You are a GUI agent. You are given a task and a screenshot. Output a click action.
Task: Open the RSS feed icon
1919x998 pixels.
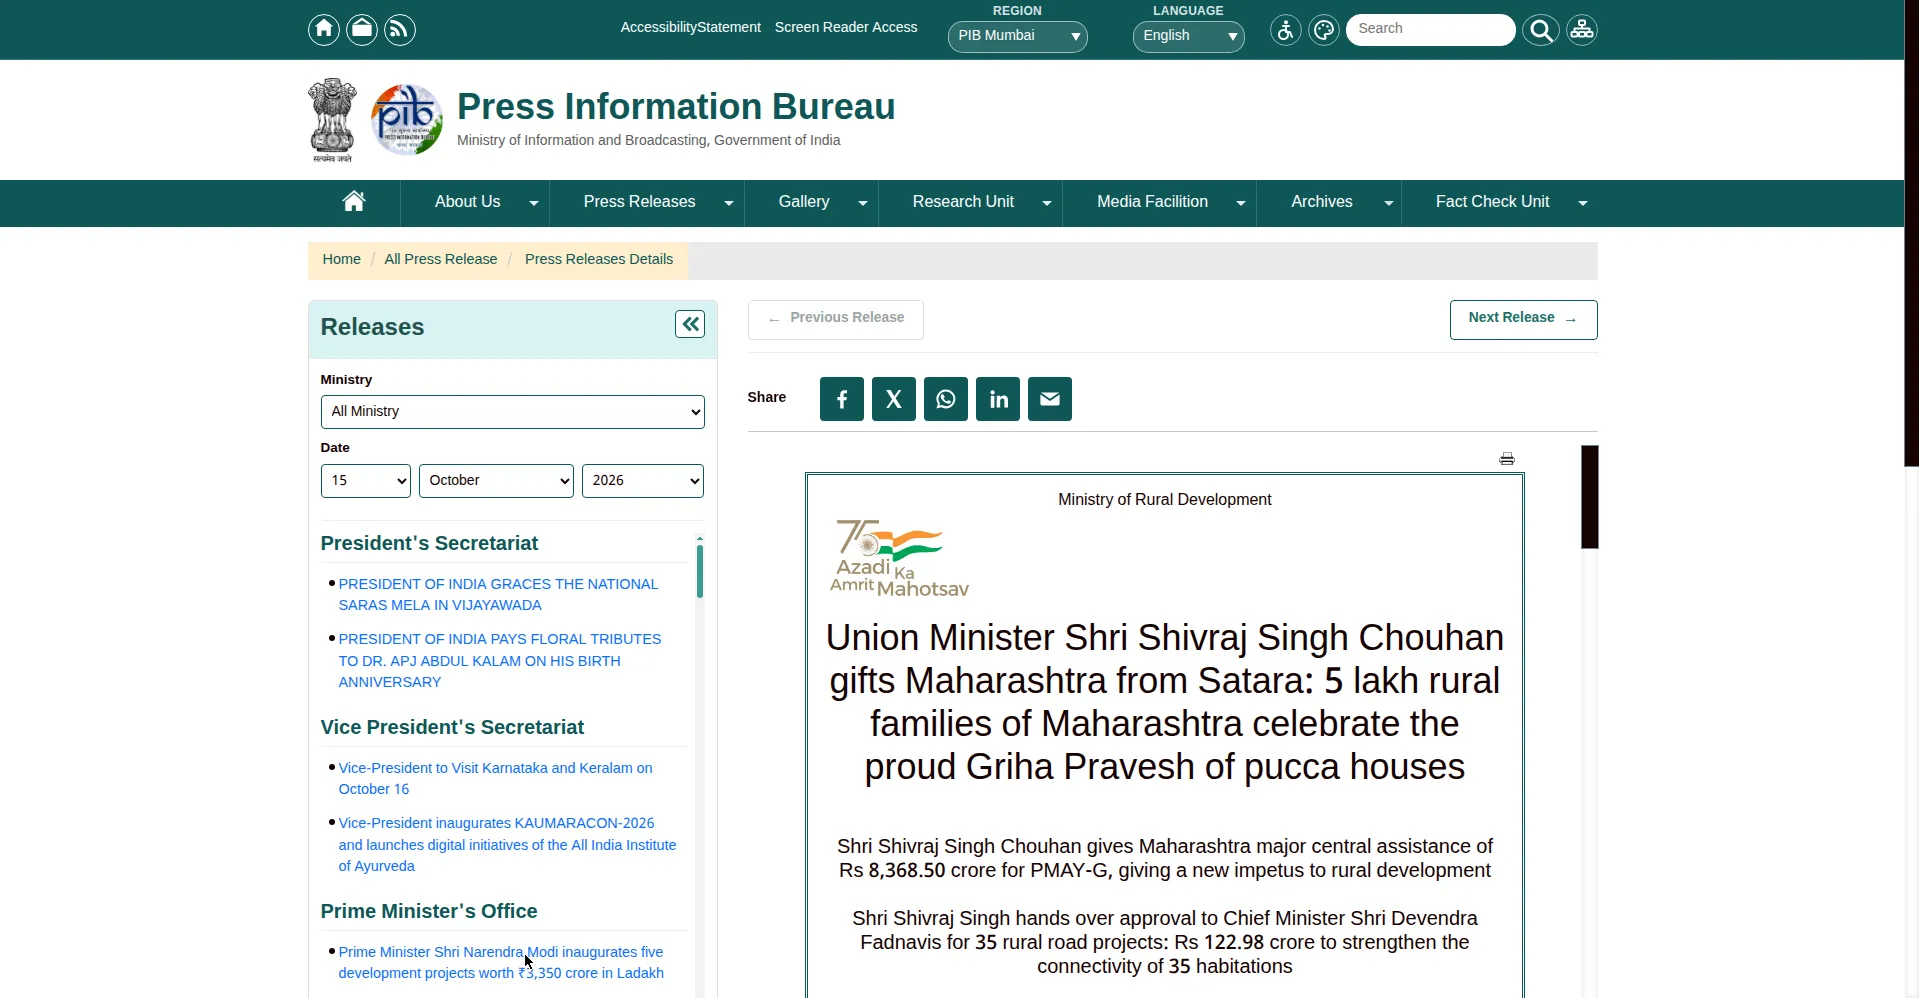point(400,30)
